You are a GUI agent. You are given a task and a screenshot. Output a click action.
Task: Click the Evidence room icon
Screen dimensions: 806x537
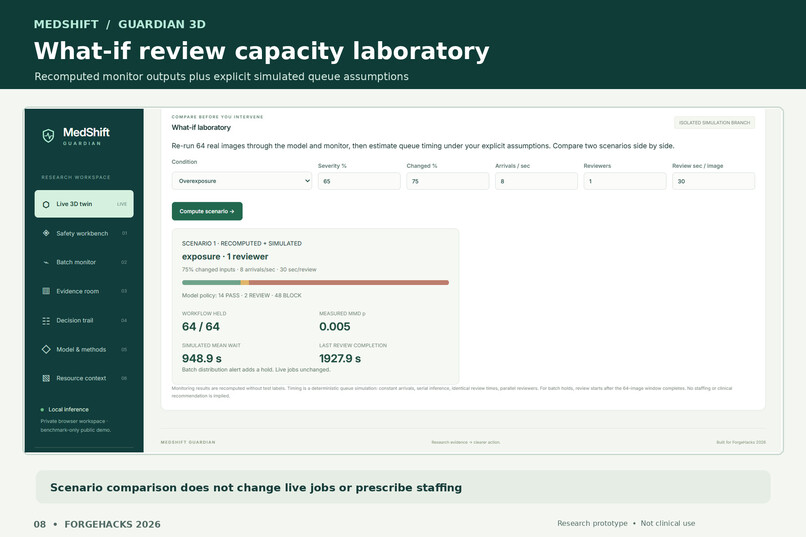click(x=46, y=291)
